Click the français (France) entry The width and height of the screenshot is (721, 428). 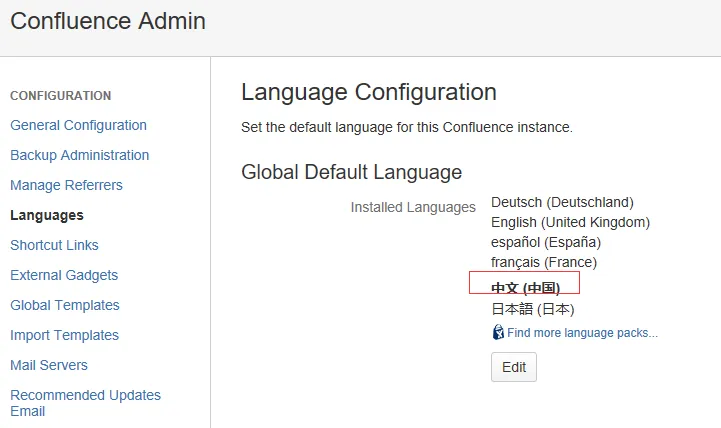tap(544, 262)
